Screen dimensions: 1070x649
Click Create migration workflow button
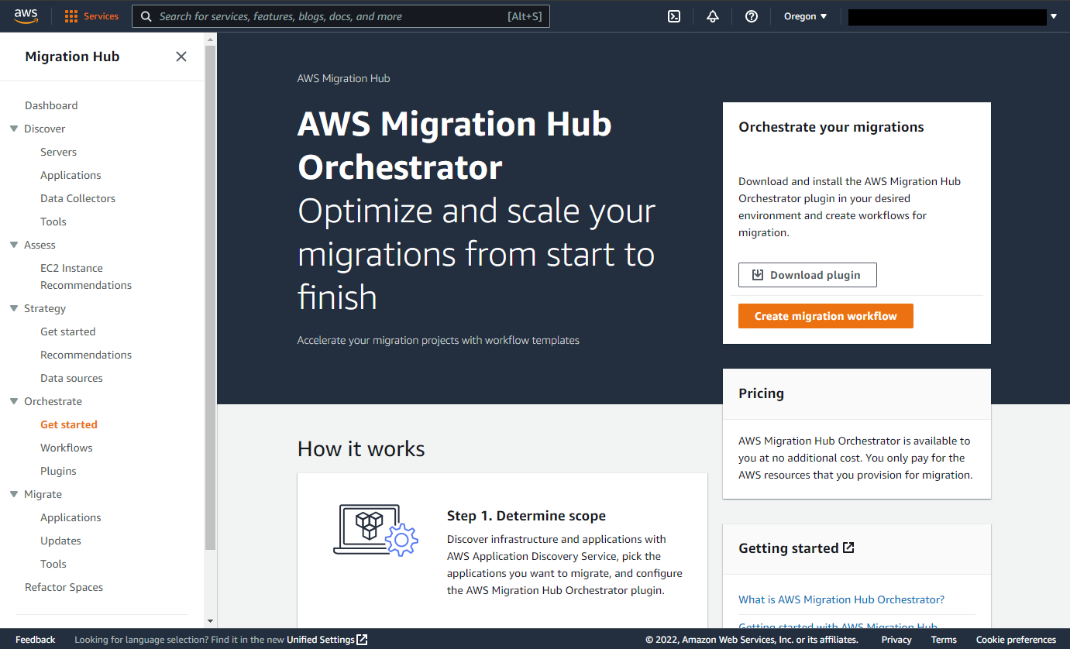pos(825,316)
